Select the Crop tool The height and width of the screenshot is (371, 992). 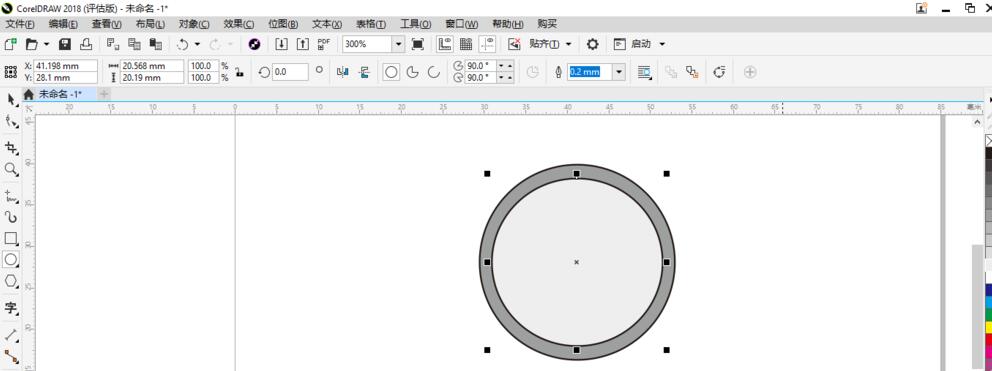(11, 148)
